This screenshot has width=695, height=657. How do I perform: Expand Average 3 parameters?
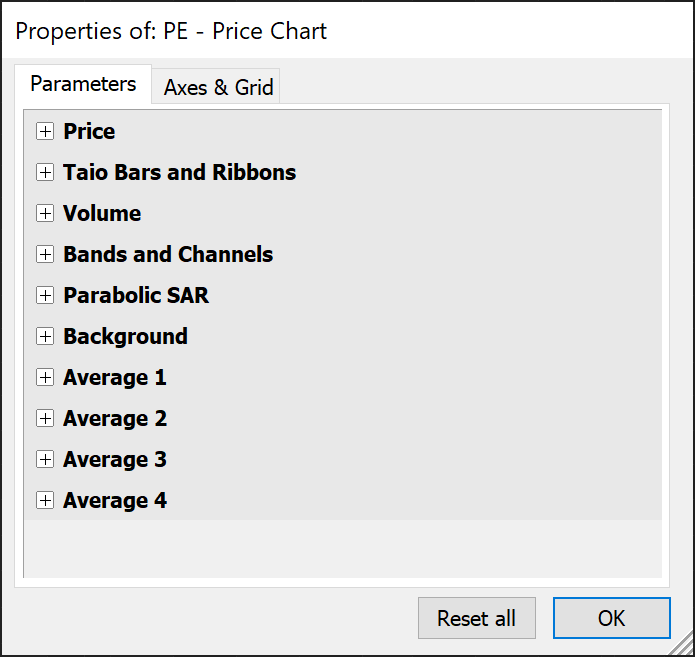(45, 459)
